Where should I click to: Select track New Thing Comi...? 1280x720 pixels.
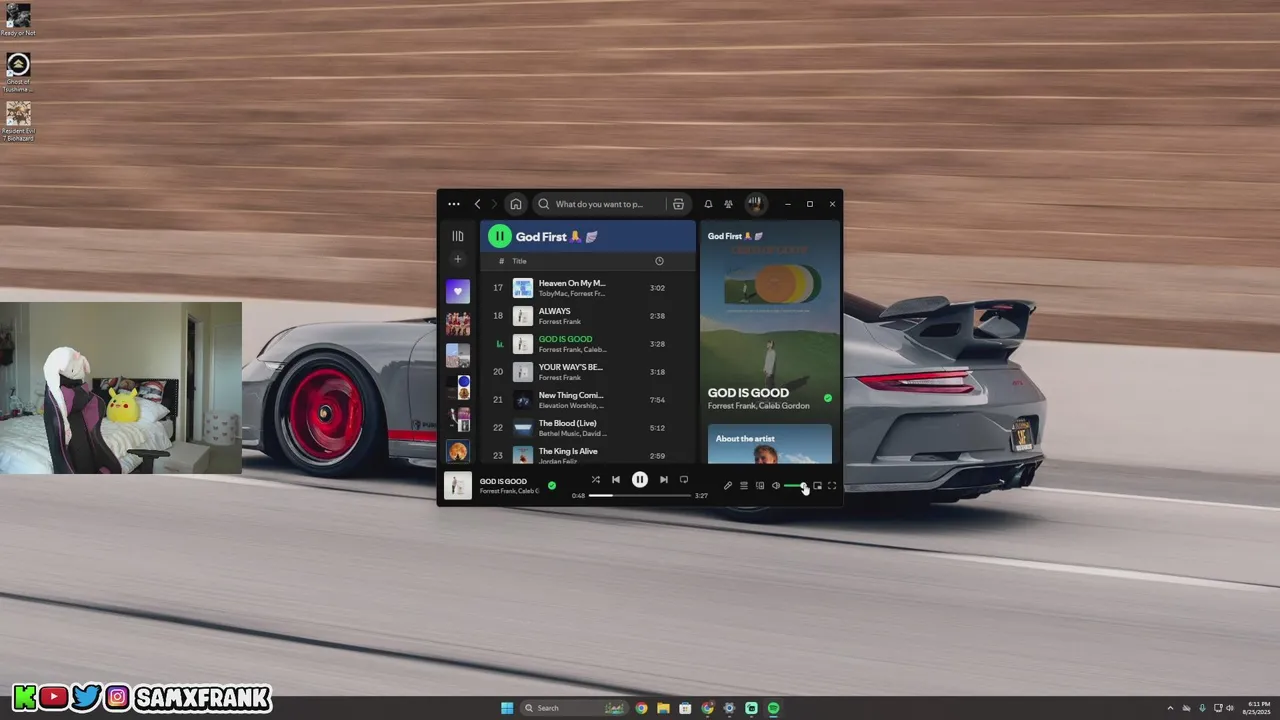point(588,400)
